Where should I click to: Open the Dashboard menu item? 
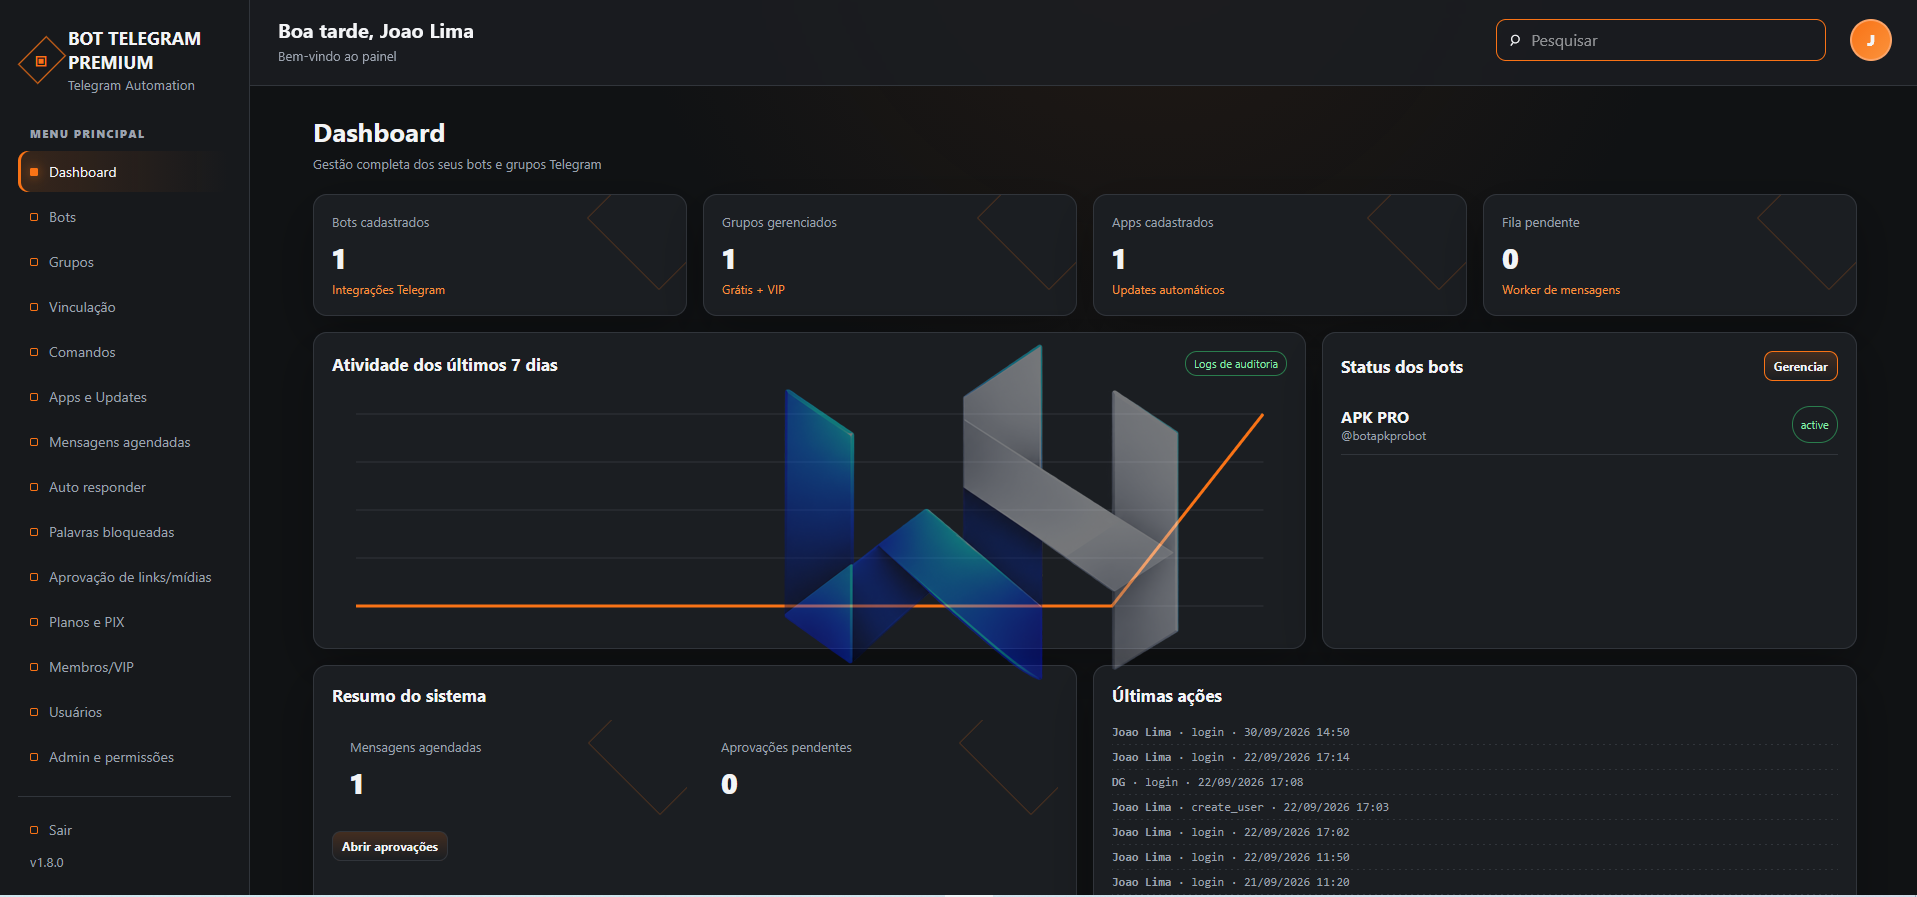[x=124, y=172]
